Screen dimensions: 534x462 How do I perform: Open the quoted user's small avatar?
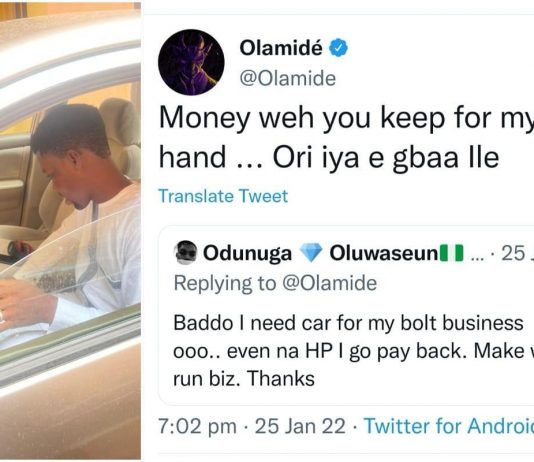tap(186, 253)
